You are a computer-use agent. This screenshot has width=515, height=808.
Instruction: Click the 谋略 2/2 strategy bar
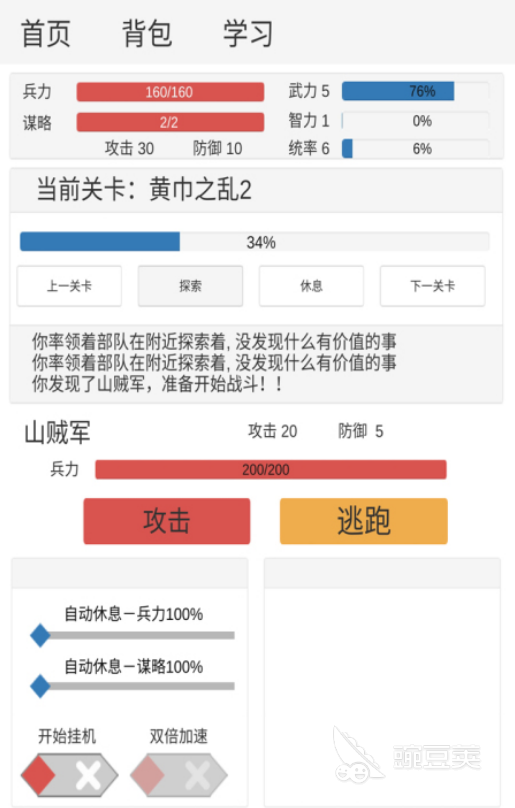(170, 122)
